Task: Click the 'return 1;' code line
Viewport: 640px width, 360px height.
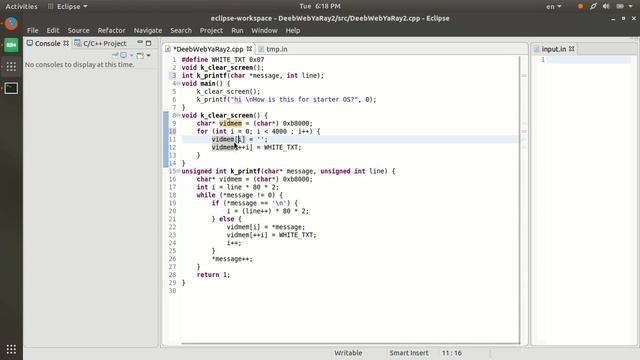Action: point(213,275)
